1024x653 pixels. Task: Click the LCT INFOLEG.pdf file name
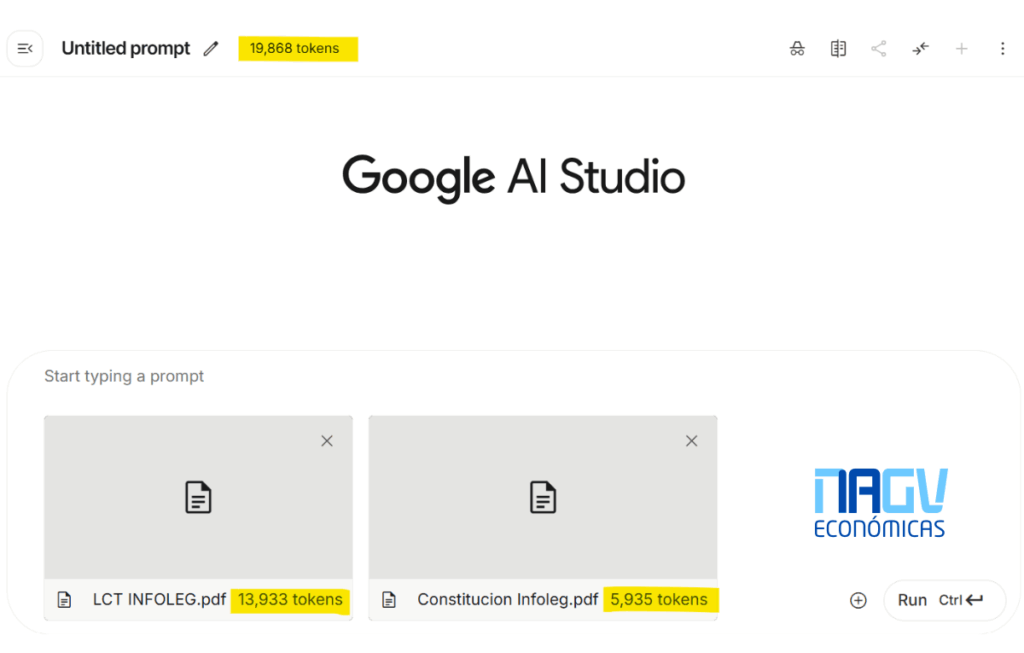click(x=159, y=600)
